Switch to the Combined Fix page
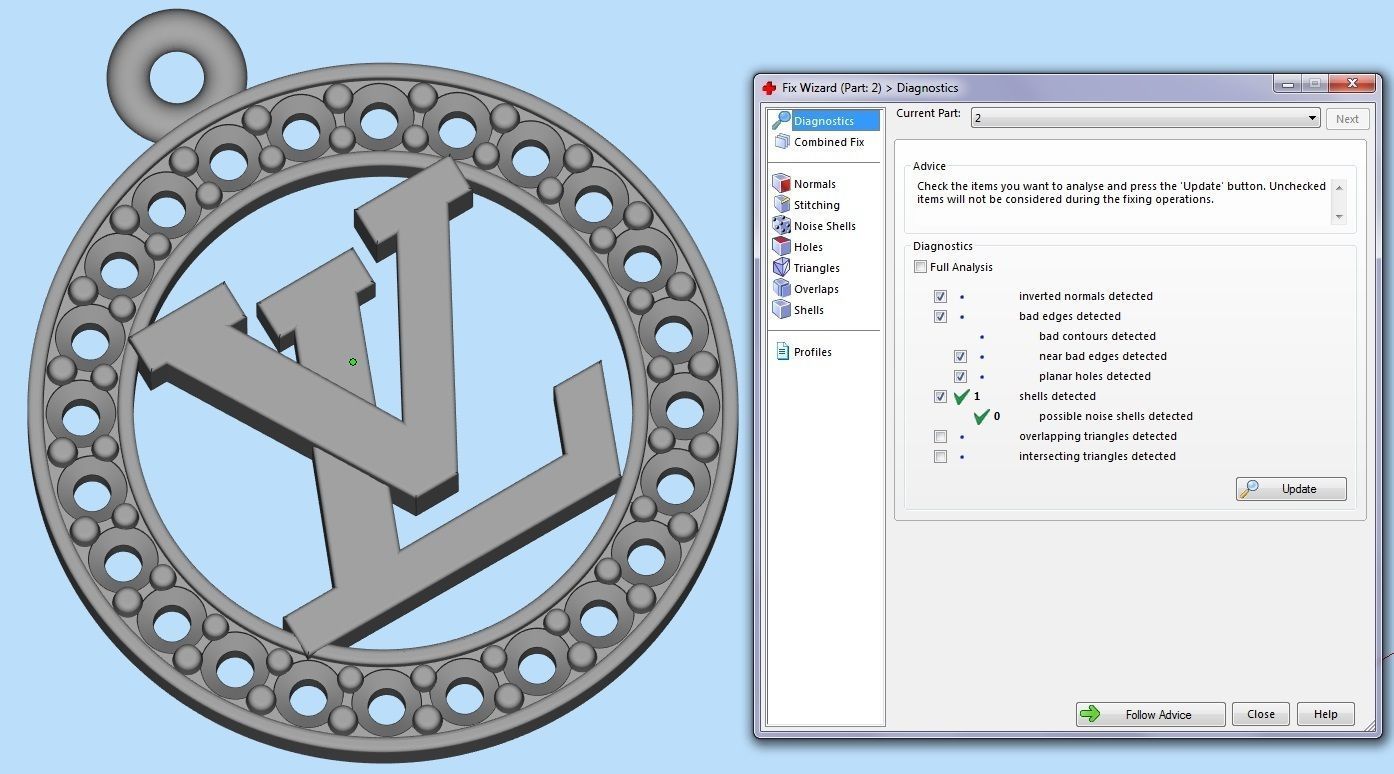 tap(829, 142)
